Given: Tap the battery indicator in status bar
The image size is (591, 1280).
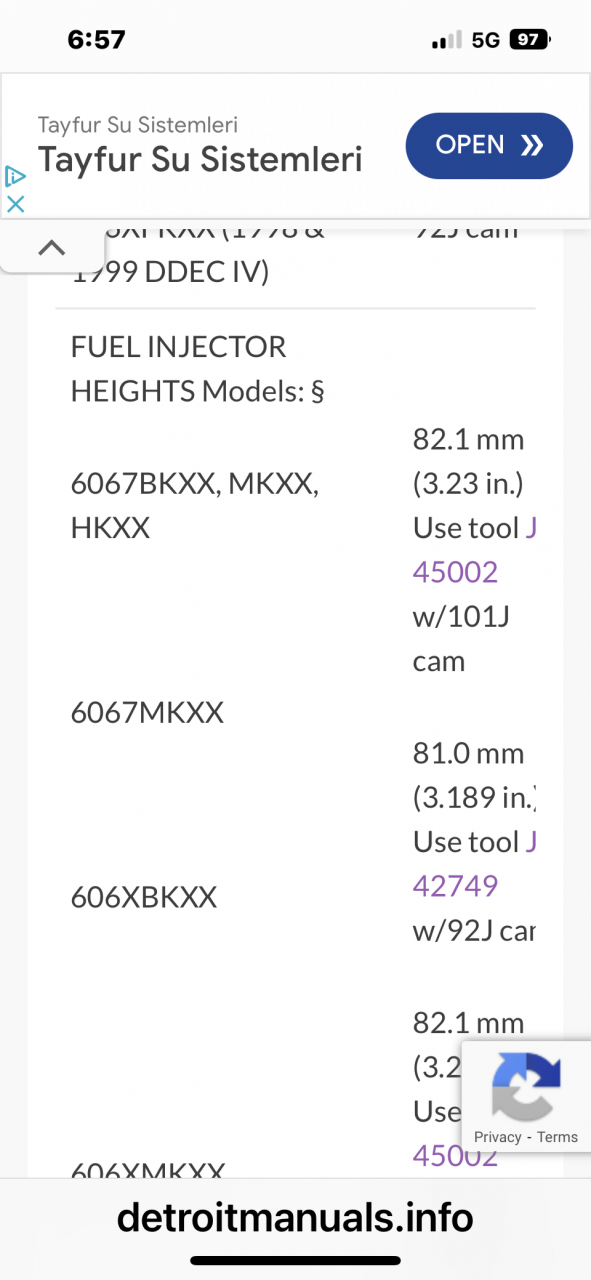Looking at the screenshot, I should [x=530, y=40].
